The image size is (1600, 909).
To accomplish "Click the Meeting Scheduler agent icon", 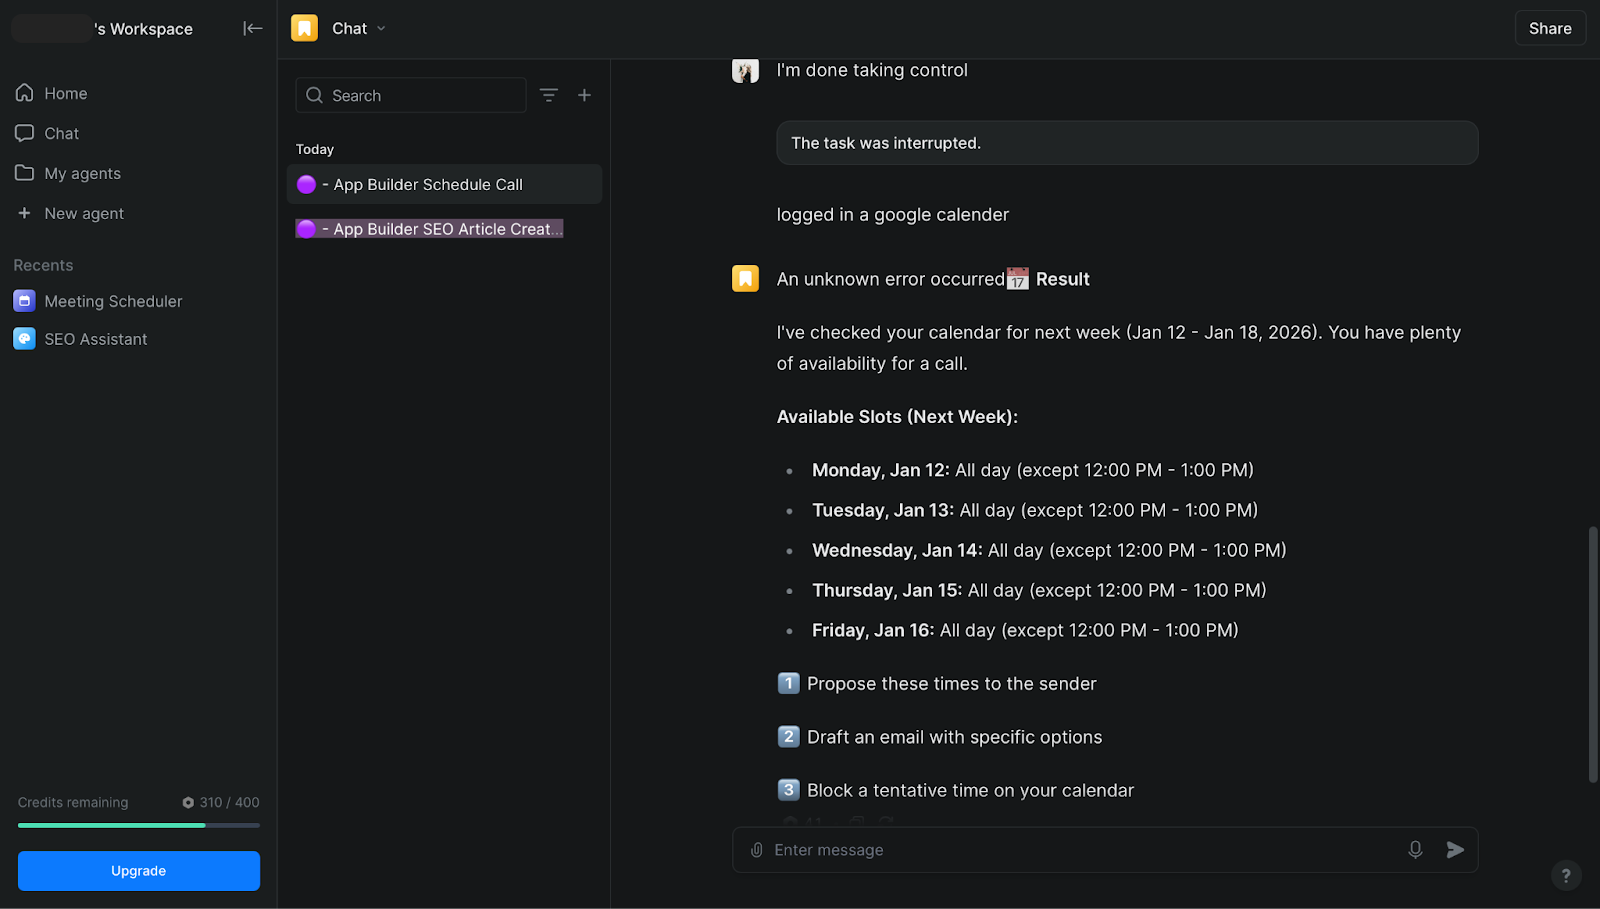I will (x=25, y=301).
